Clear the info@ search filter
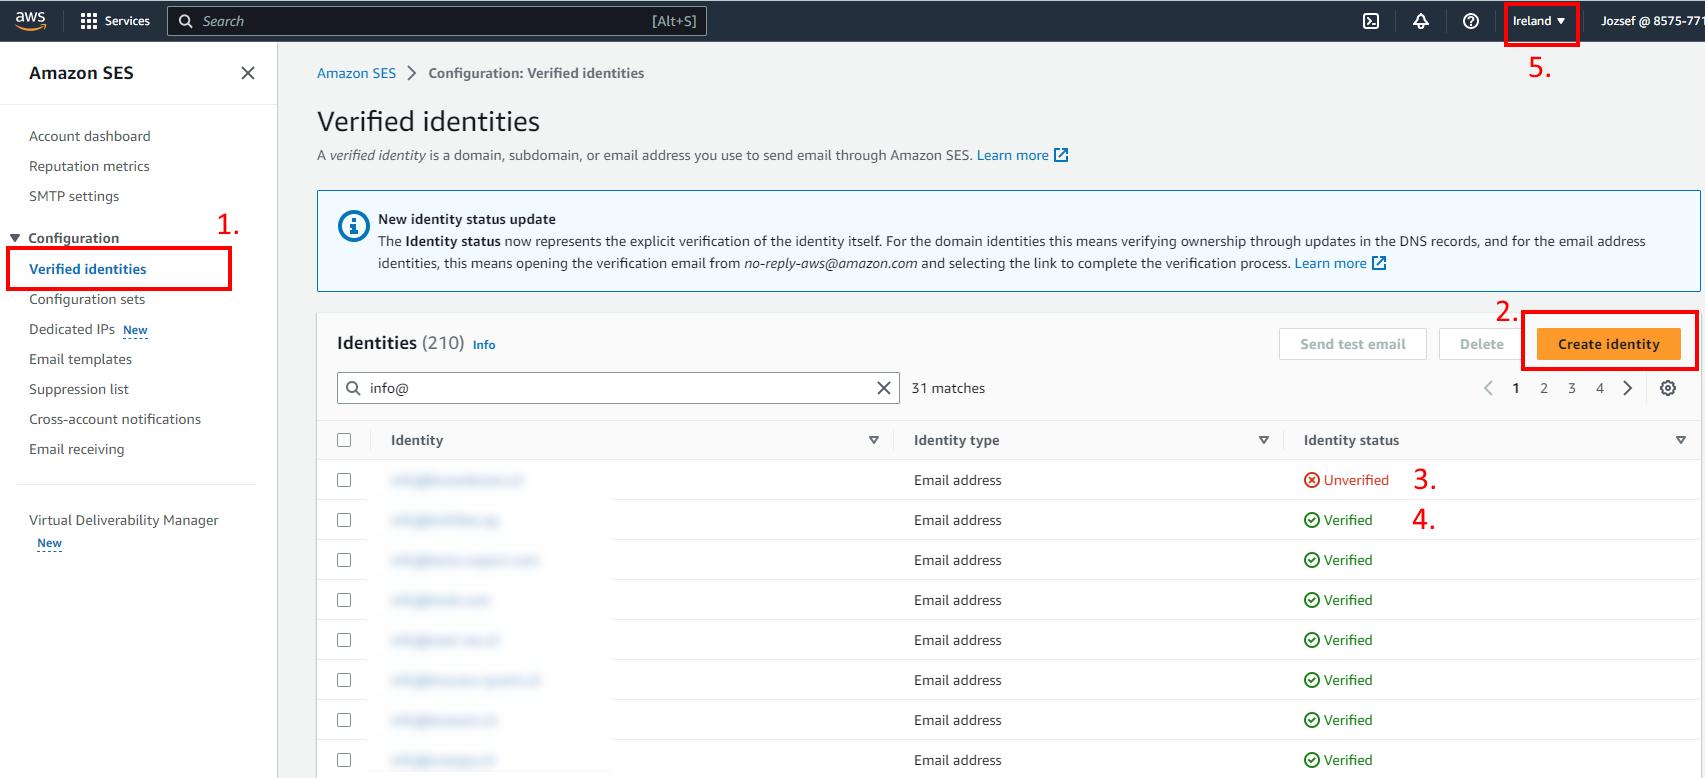Image resolution: width=1705 pixels, height=778 pixels. [x=883, y=388]
